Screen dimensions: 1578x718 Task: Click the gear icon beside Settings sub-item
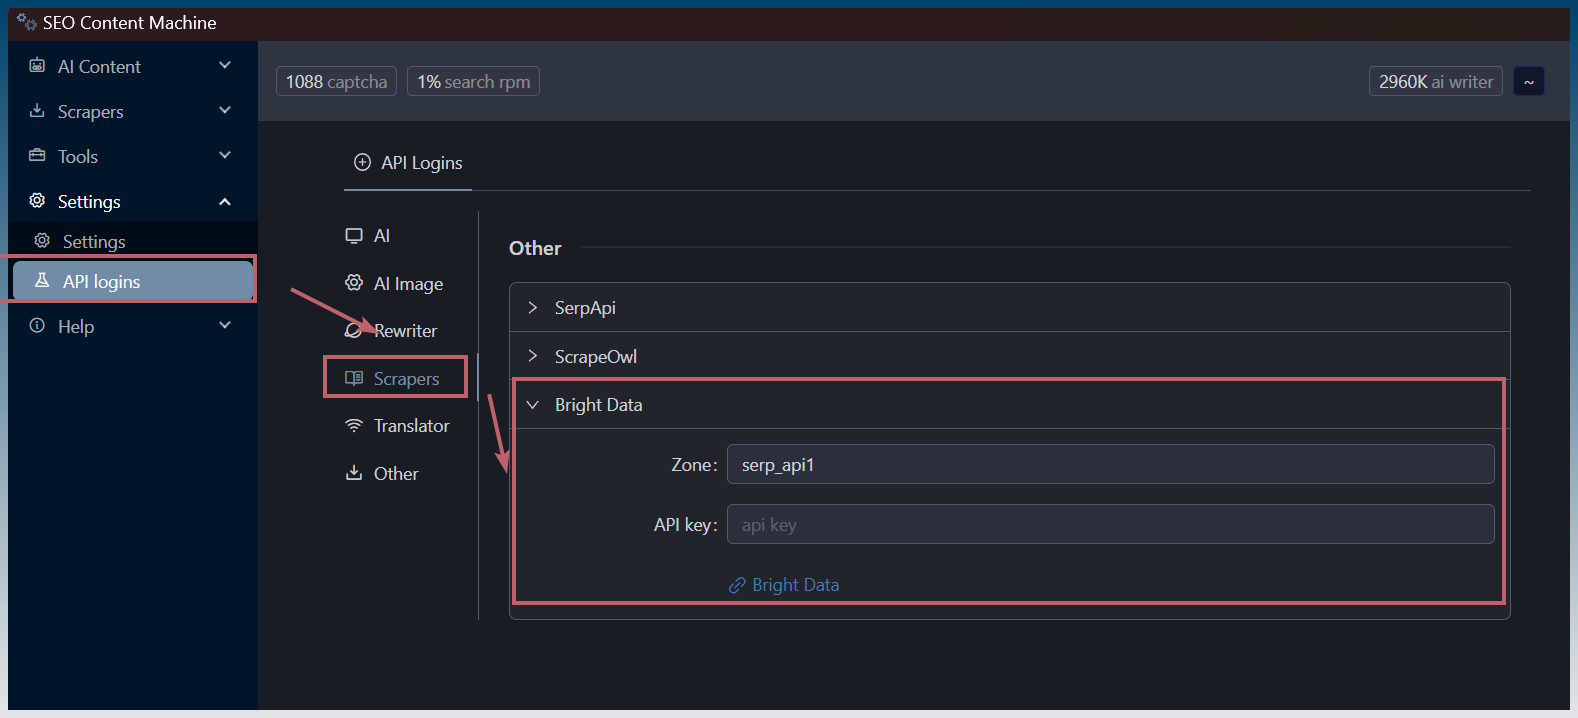pyautogui.click(x=42, y=240)
